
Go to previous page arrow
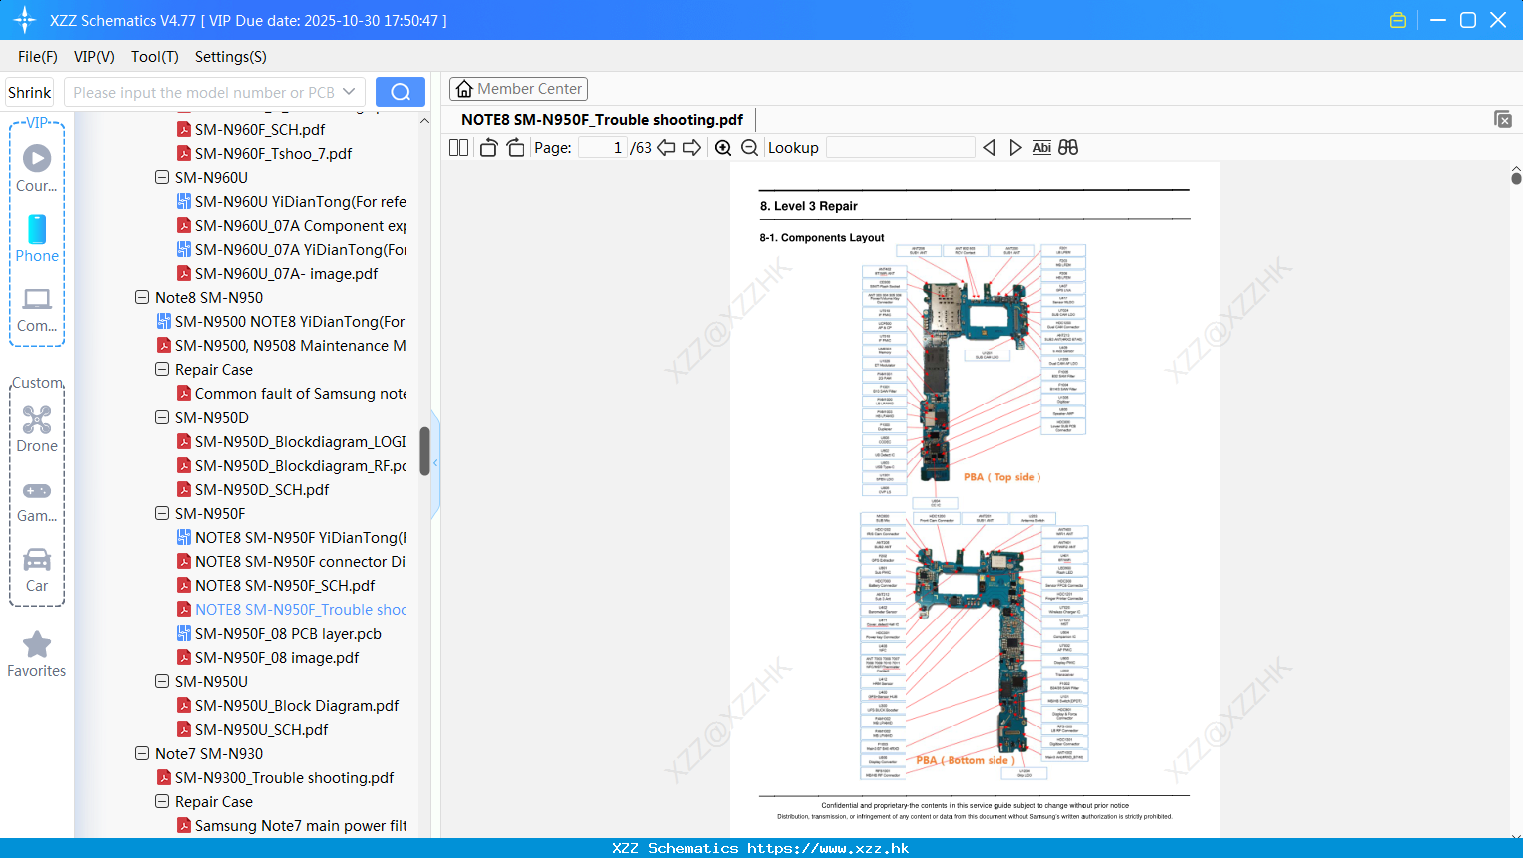point(666,147)
